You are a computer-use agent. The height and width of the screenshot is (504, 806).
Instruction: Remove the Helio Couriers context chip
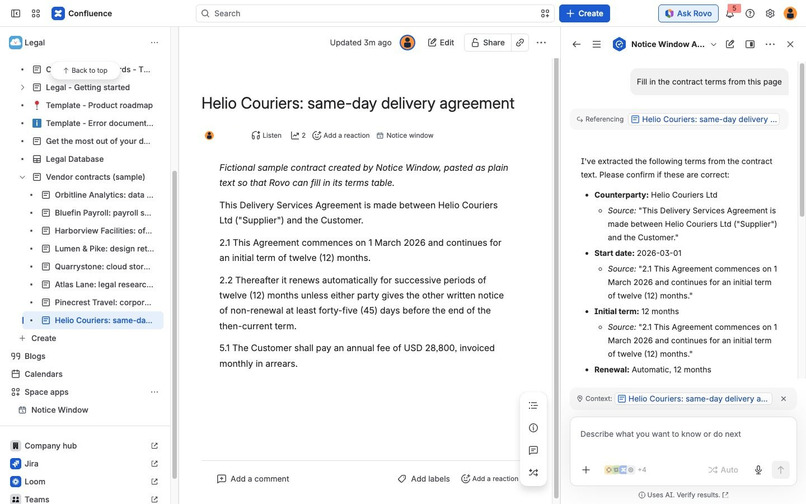[783, 399]
